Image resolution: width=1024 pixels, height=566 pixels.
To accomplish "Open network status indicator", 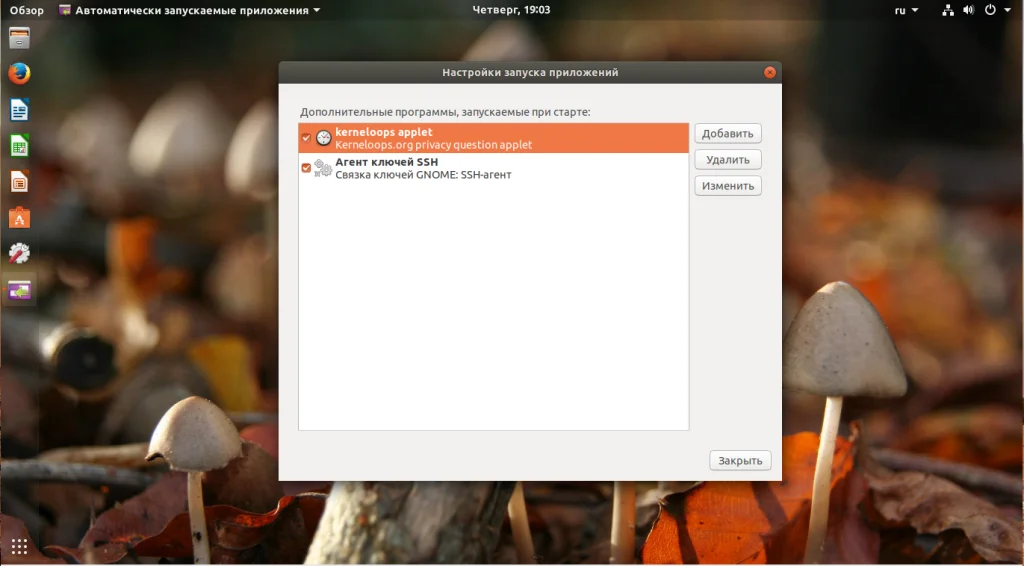I will tap(948, 10).
